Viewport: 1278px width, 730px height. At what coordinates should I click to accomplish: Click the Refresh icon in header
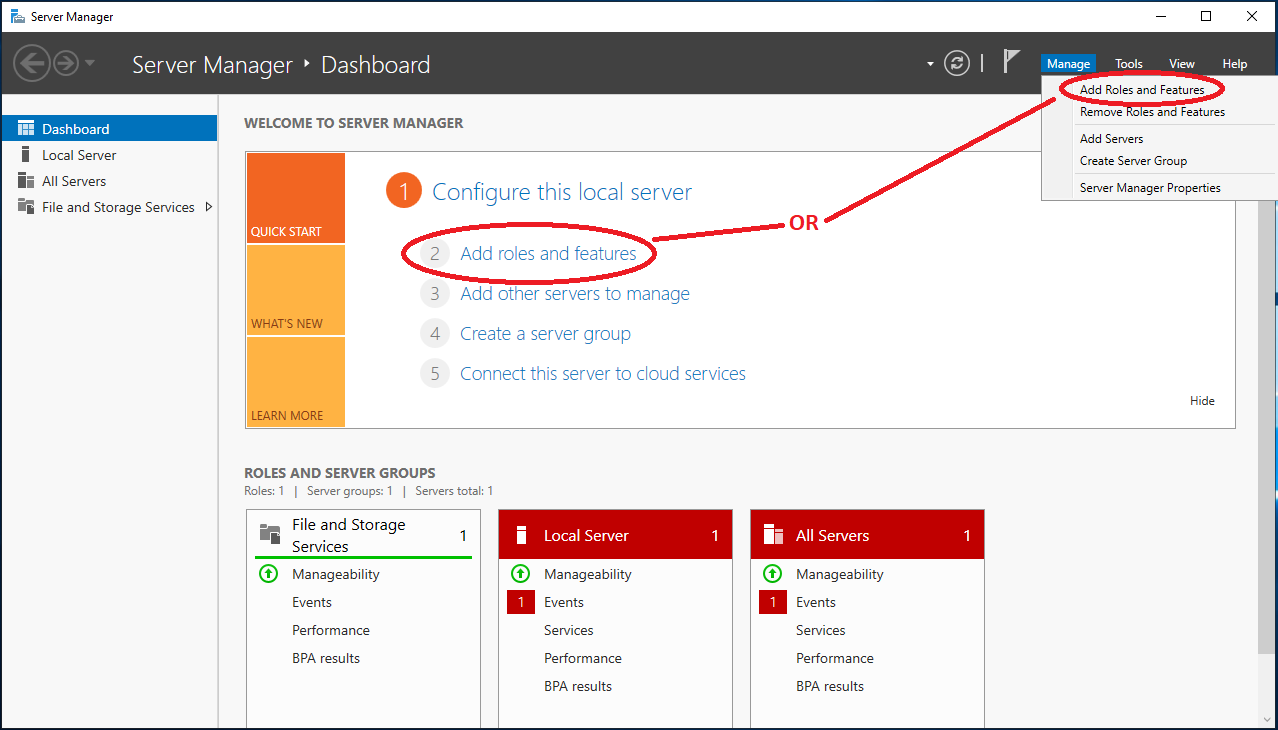coord(957,64)
